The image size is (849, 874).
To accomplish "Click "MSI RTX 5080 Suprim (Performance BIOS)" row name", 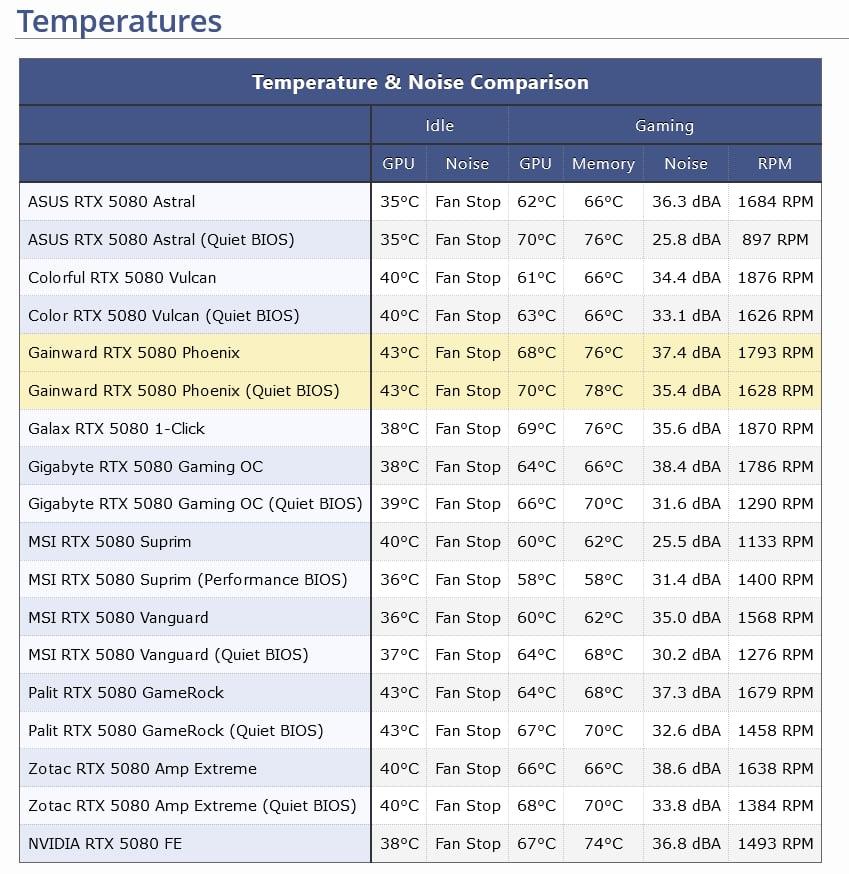I will click(187, 580).
